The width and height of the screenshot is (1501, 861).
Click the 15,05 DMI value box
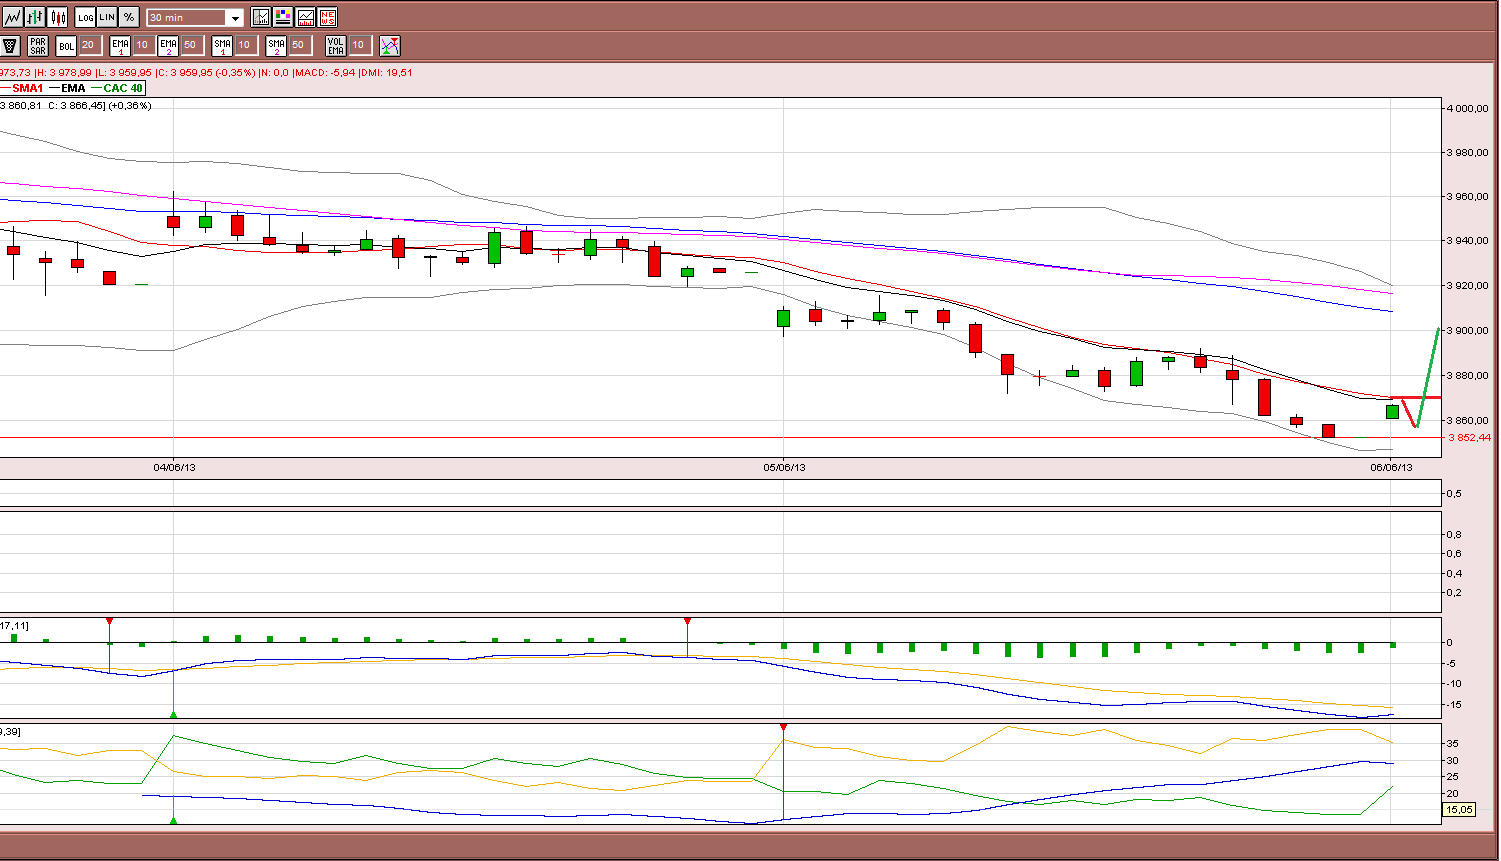[x=1458, y=810]
